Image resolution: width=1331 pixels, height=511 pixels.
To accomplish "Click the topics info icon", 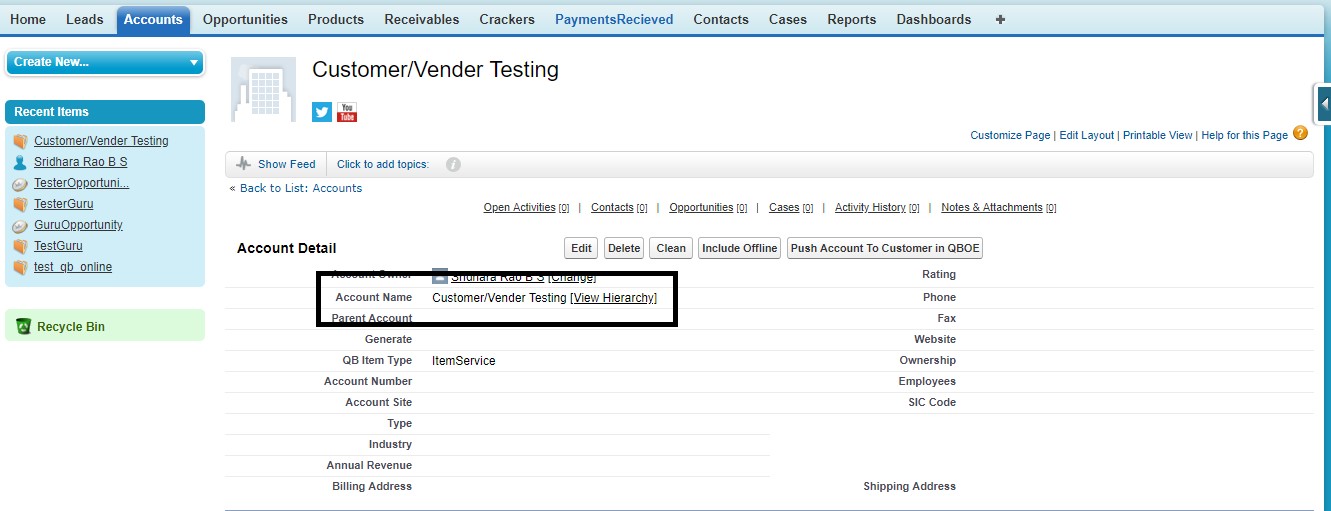I will [x=453, y=164].
